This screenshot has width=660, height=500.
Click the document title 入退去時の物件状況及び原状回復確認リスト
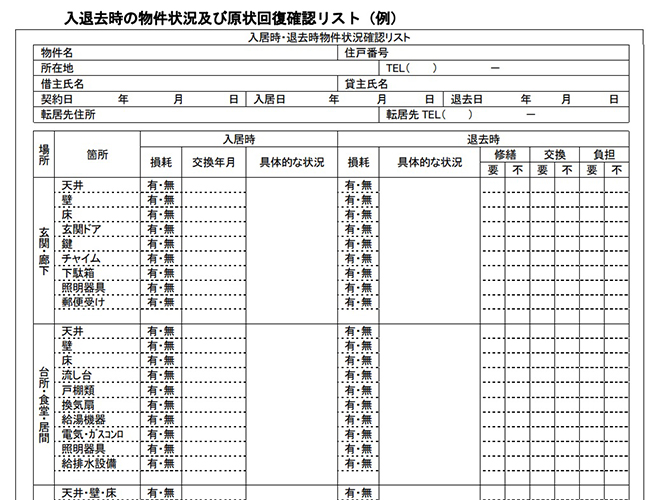tap(231, 19)
